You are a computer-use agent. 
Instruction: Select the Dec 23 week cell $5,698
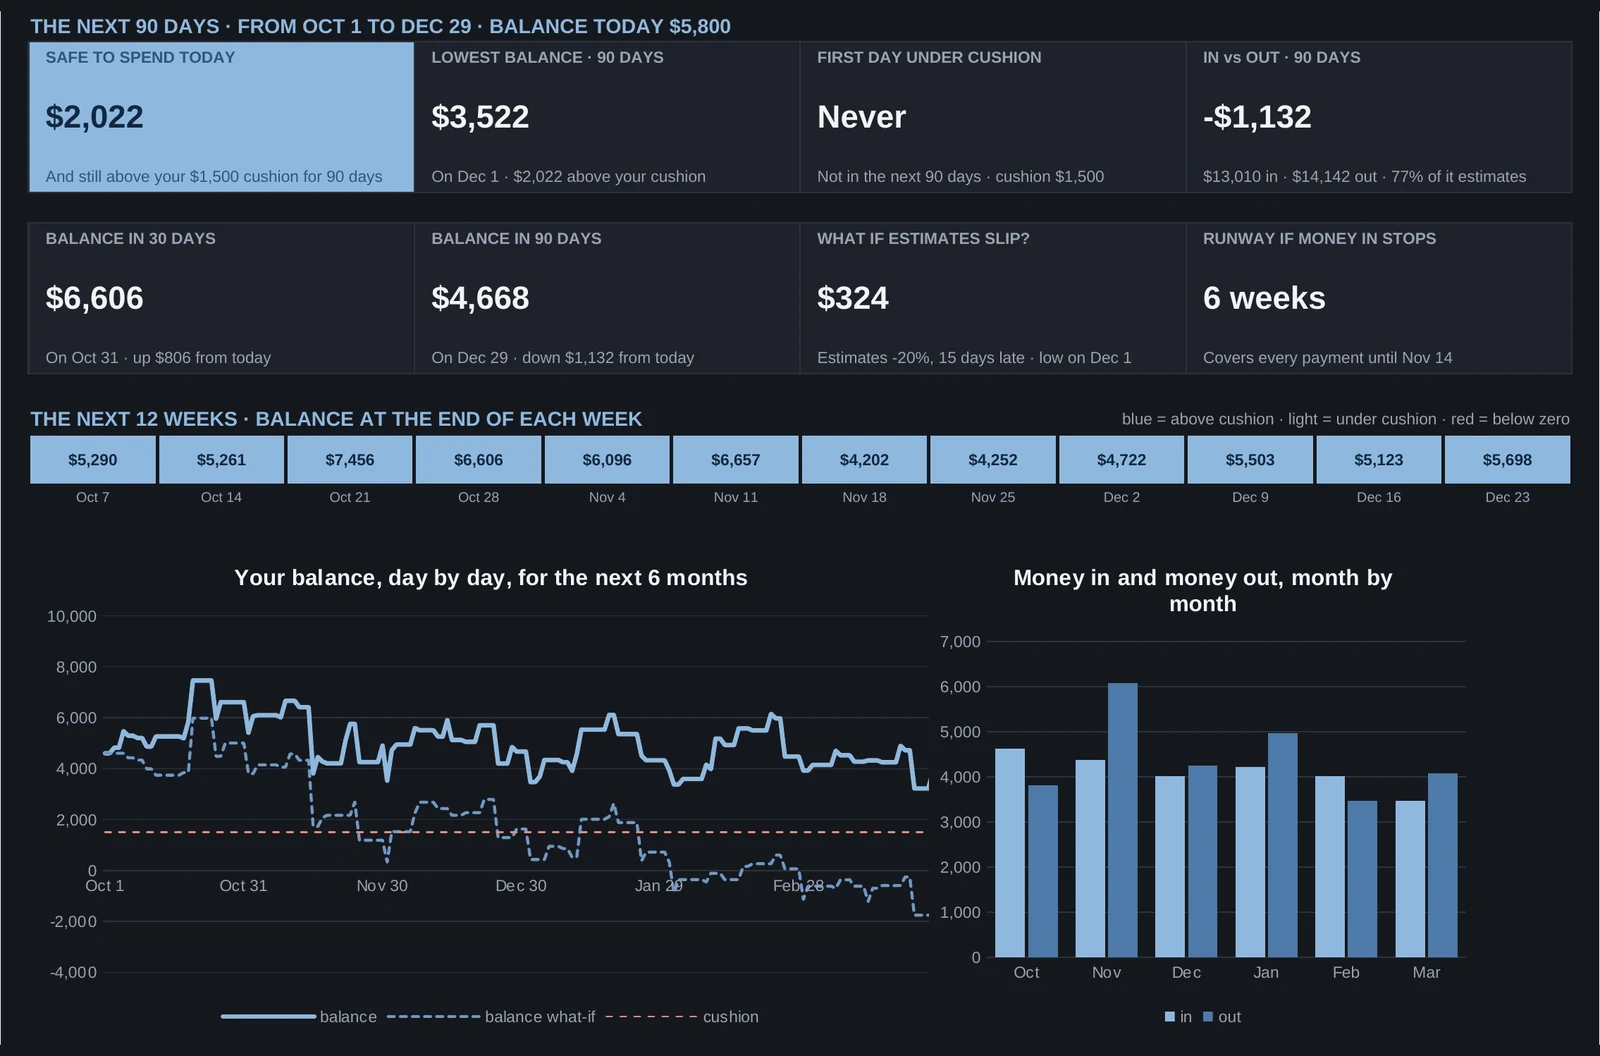click(1507, 460)
